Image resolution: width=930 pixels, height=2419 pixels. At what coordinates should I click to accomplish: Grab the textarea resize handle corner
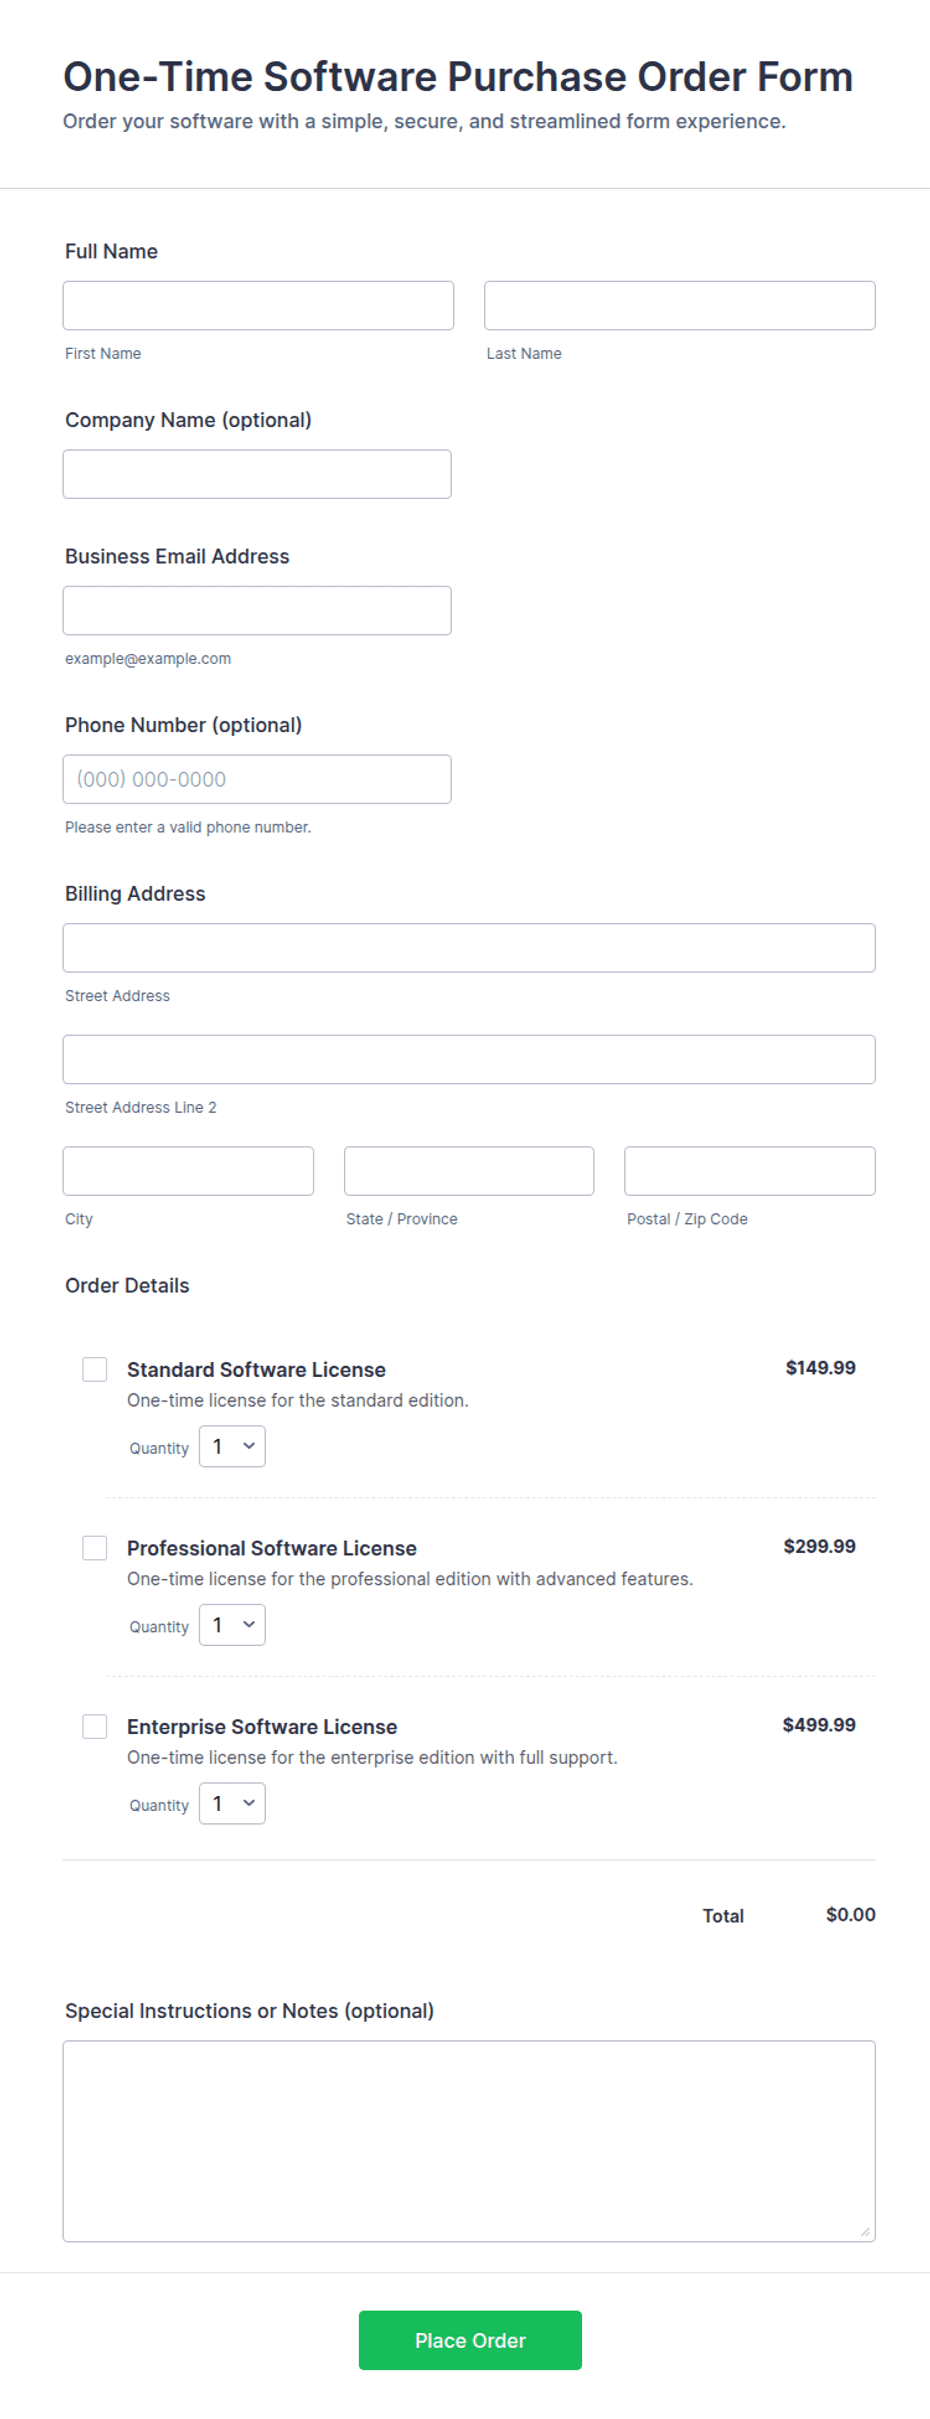coord(865,2231)
